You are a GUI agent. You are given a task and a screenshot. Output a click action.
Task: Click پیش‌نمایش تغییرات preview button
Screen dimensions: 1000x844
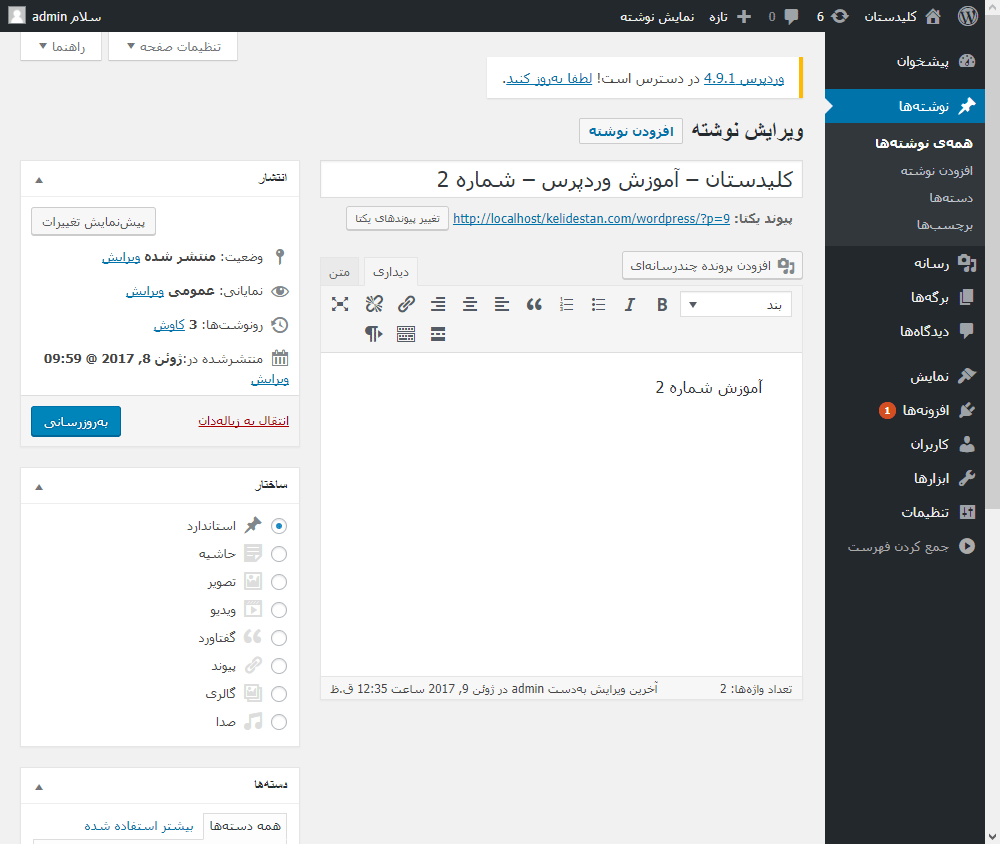(x=93, y=222)
